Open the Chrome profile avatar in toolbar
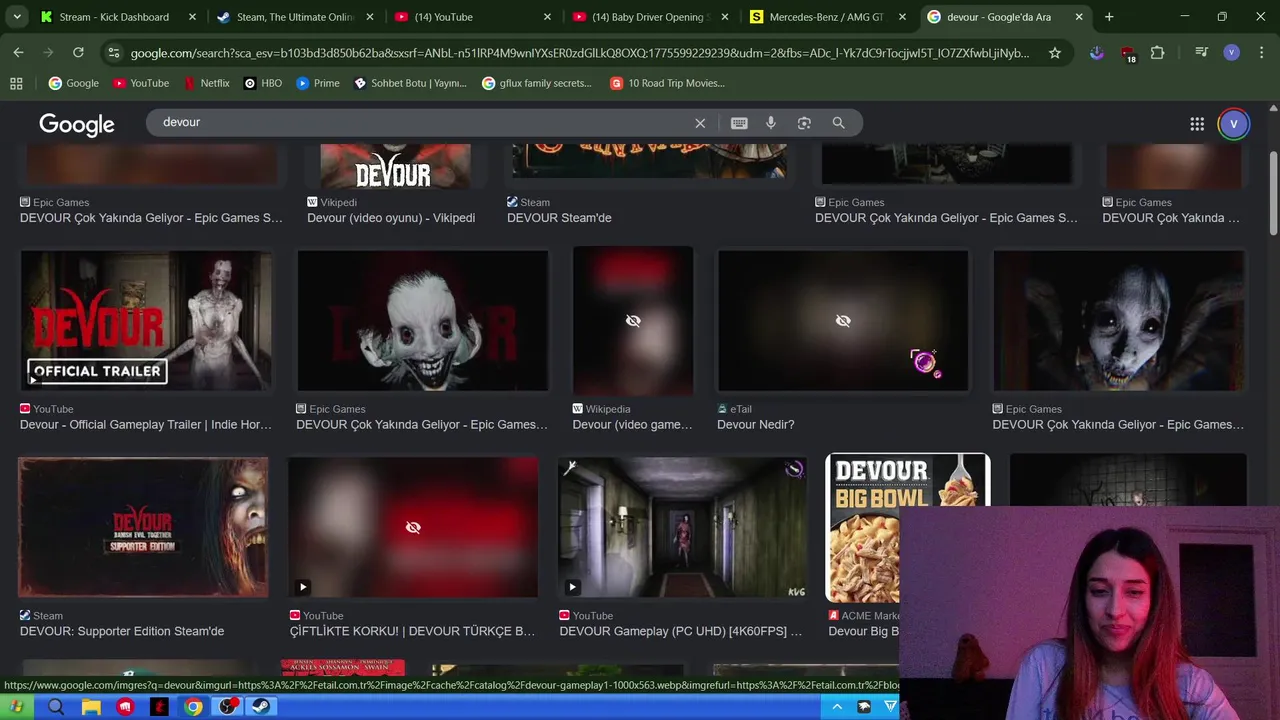The height and width of the screenshot is (720, 1280). (x=1231, y=53)
